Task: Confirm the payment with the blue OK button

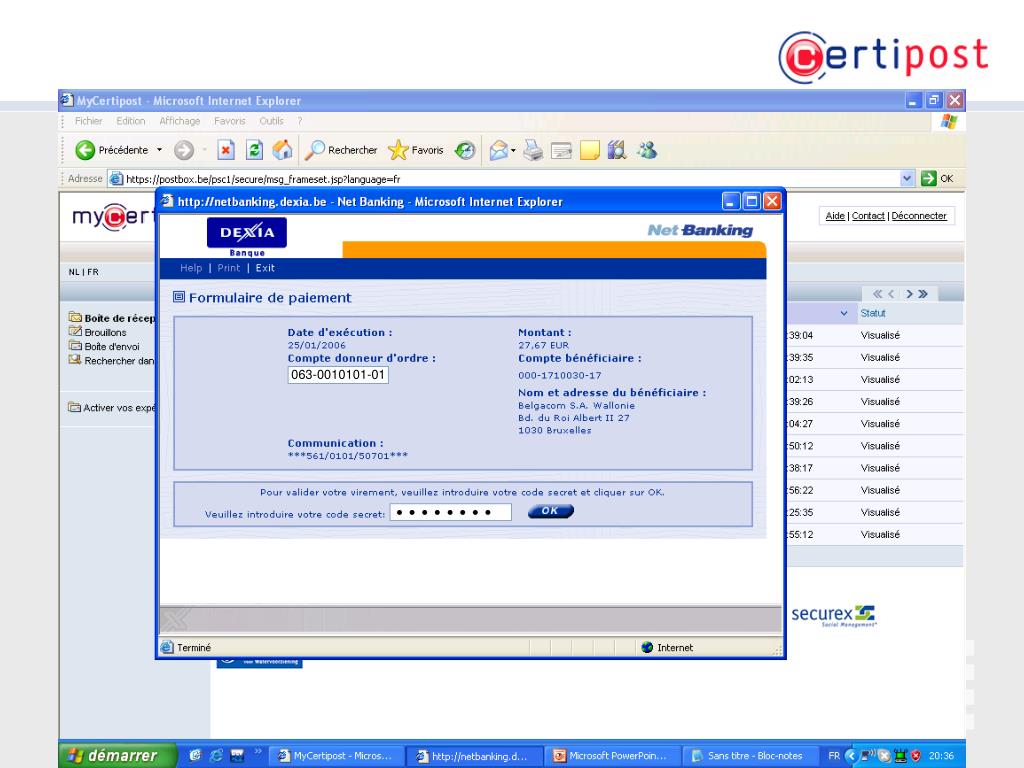Action: coord(551,511)
